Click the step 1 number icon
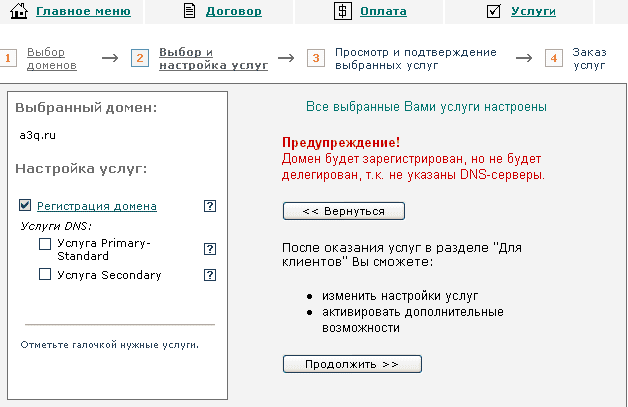The height and width of the screenshot is (407, 628). click(9, 58)
